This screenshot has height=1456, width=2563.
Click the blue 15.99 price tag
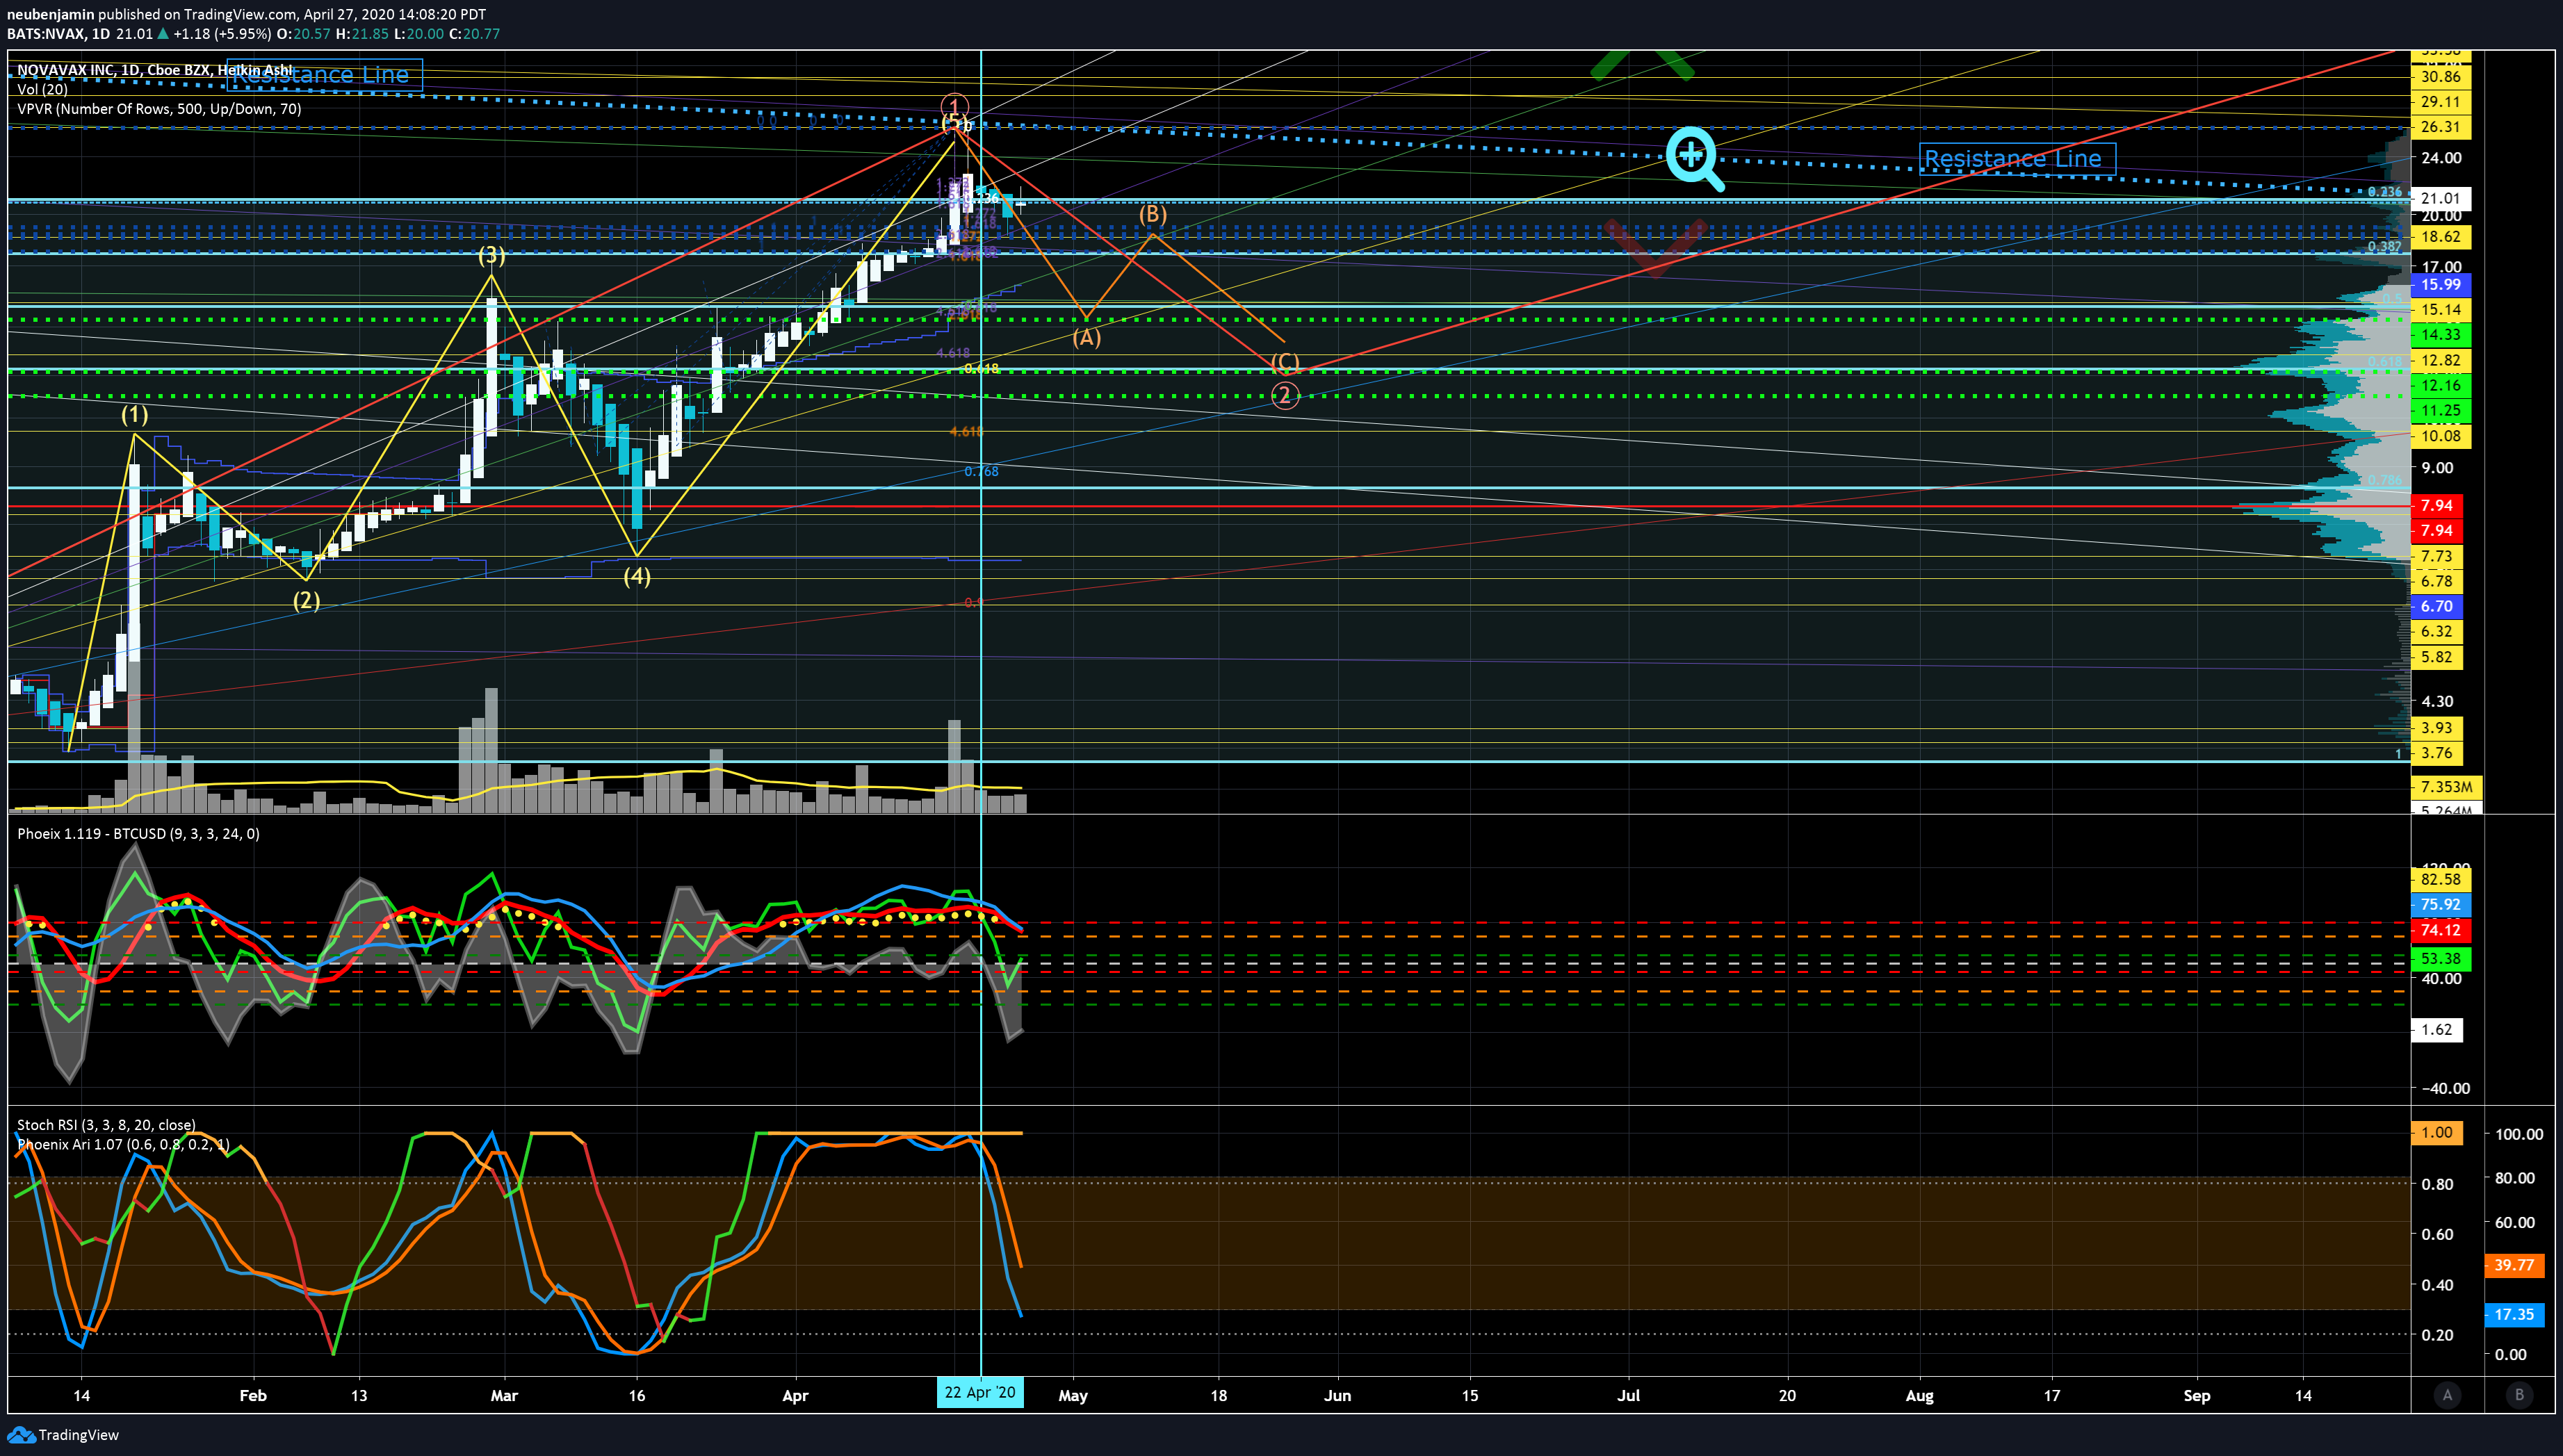click(2440, 285)
